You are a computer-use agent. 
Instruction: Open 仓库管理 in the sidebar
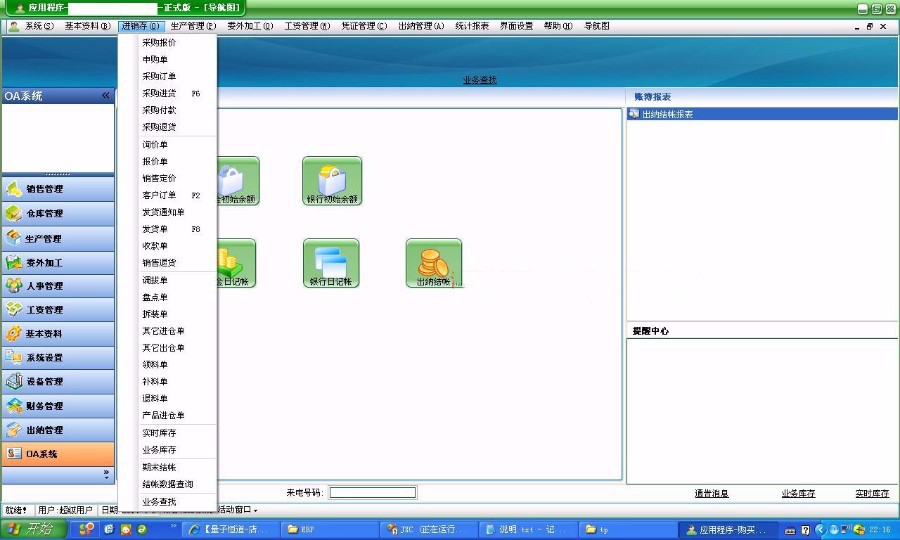[x=58, y=213]
